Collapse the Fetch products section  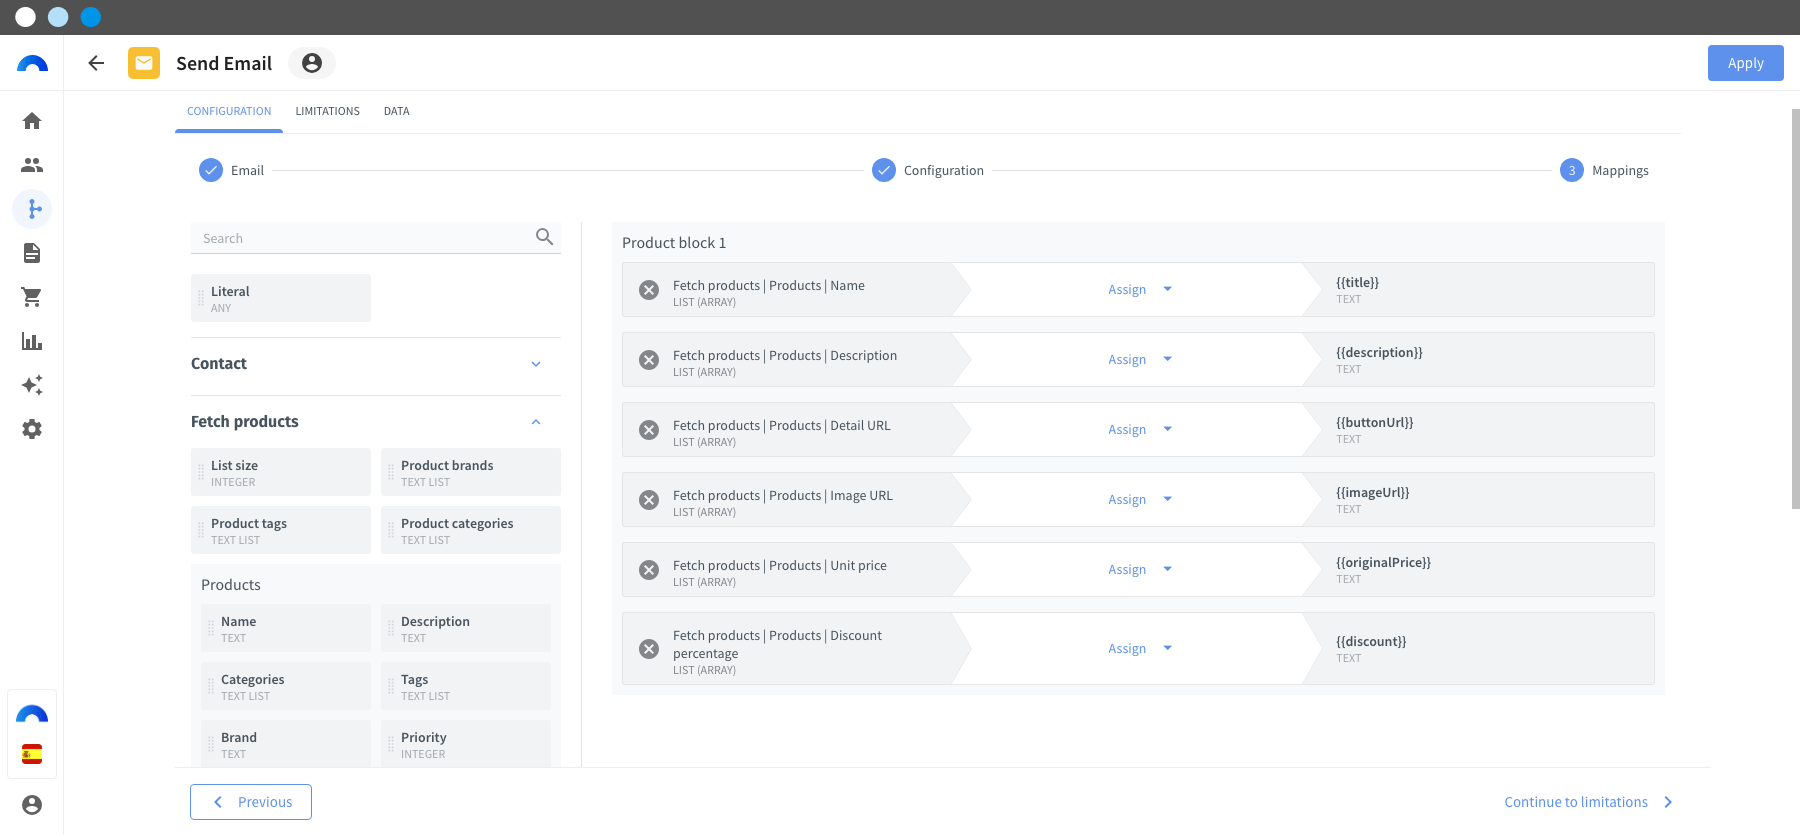pos(536,422)
